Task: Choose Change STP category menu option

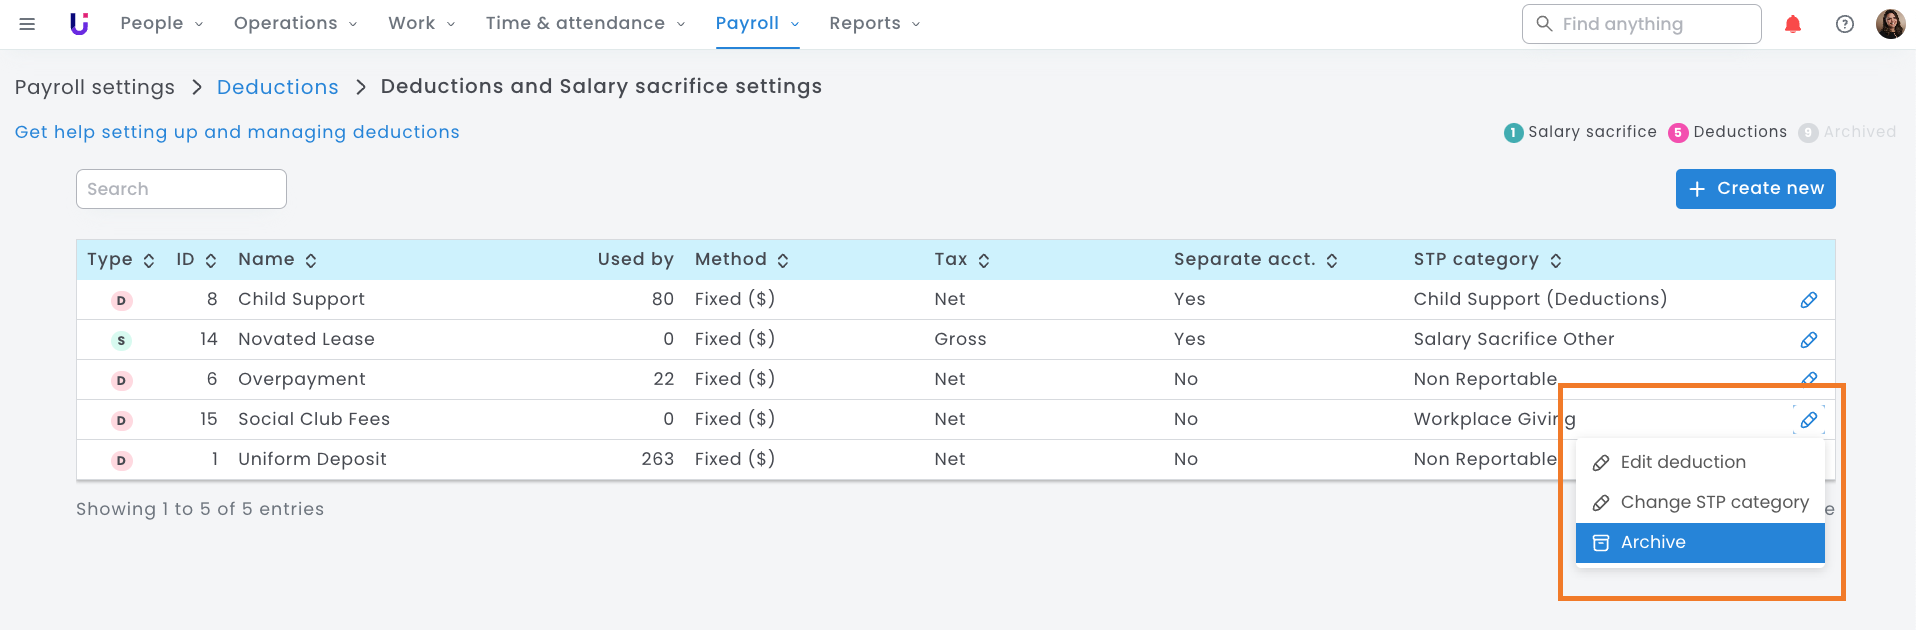Action: (1699, 502)
